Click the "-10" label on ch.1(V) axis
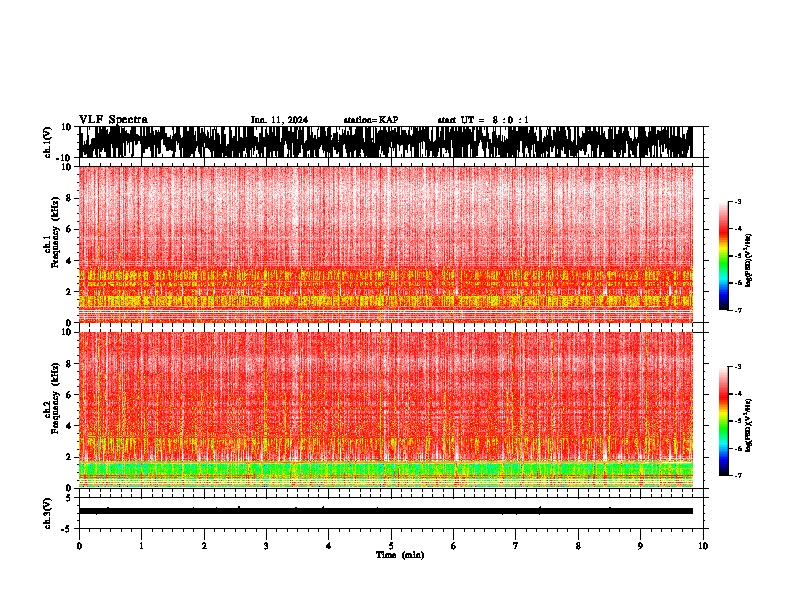The image size is (792, 612). pos(65,158)
